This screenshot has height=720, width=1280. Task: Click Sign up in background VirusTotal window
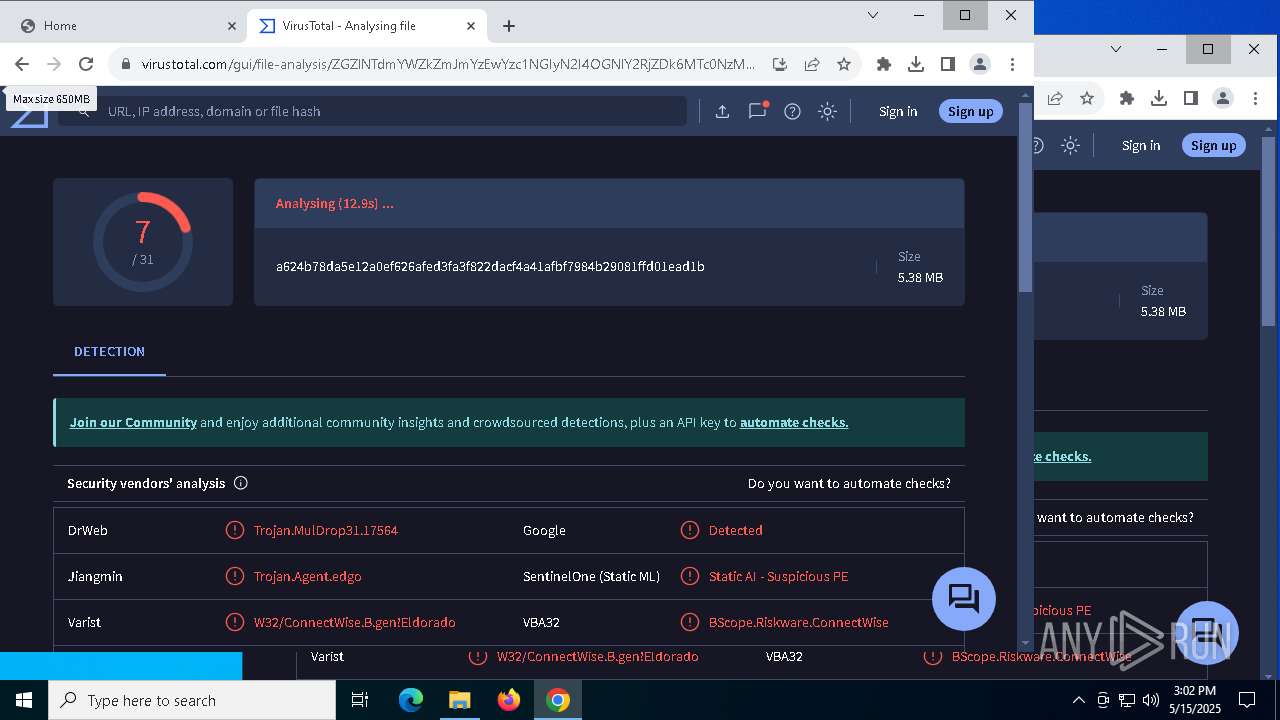[x=1213, y=145]
